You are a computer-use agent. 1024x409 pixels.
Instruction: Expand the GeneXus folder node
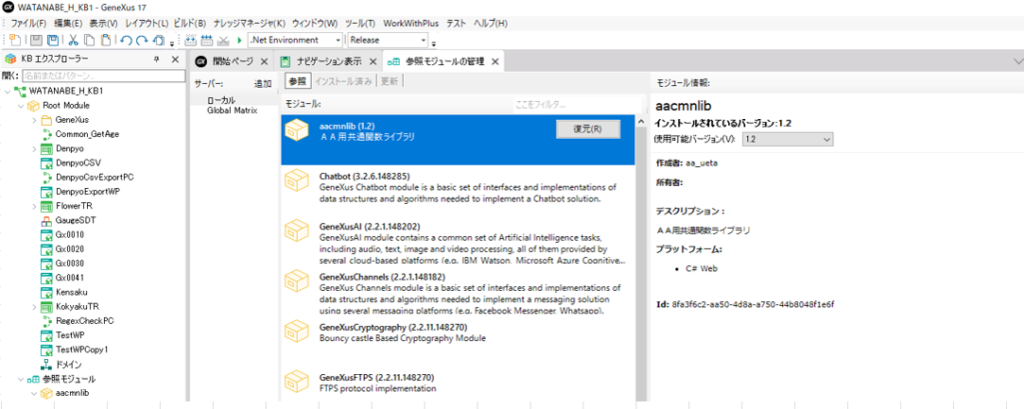pos(34,120)
